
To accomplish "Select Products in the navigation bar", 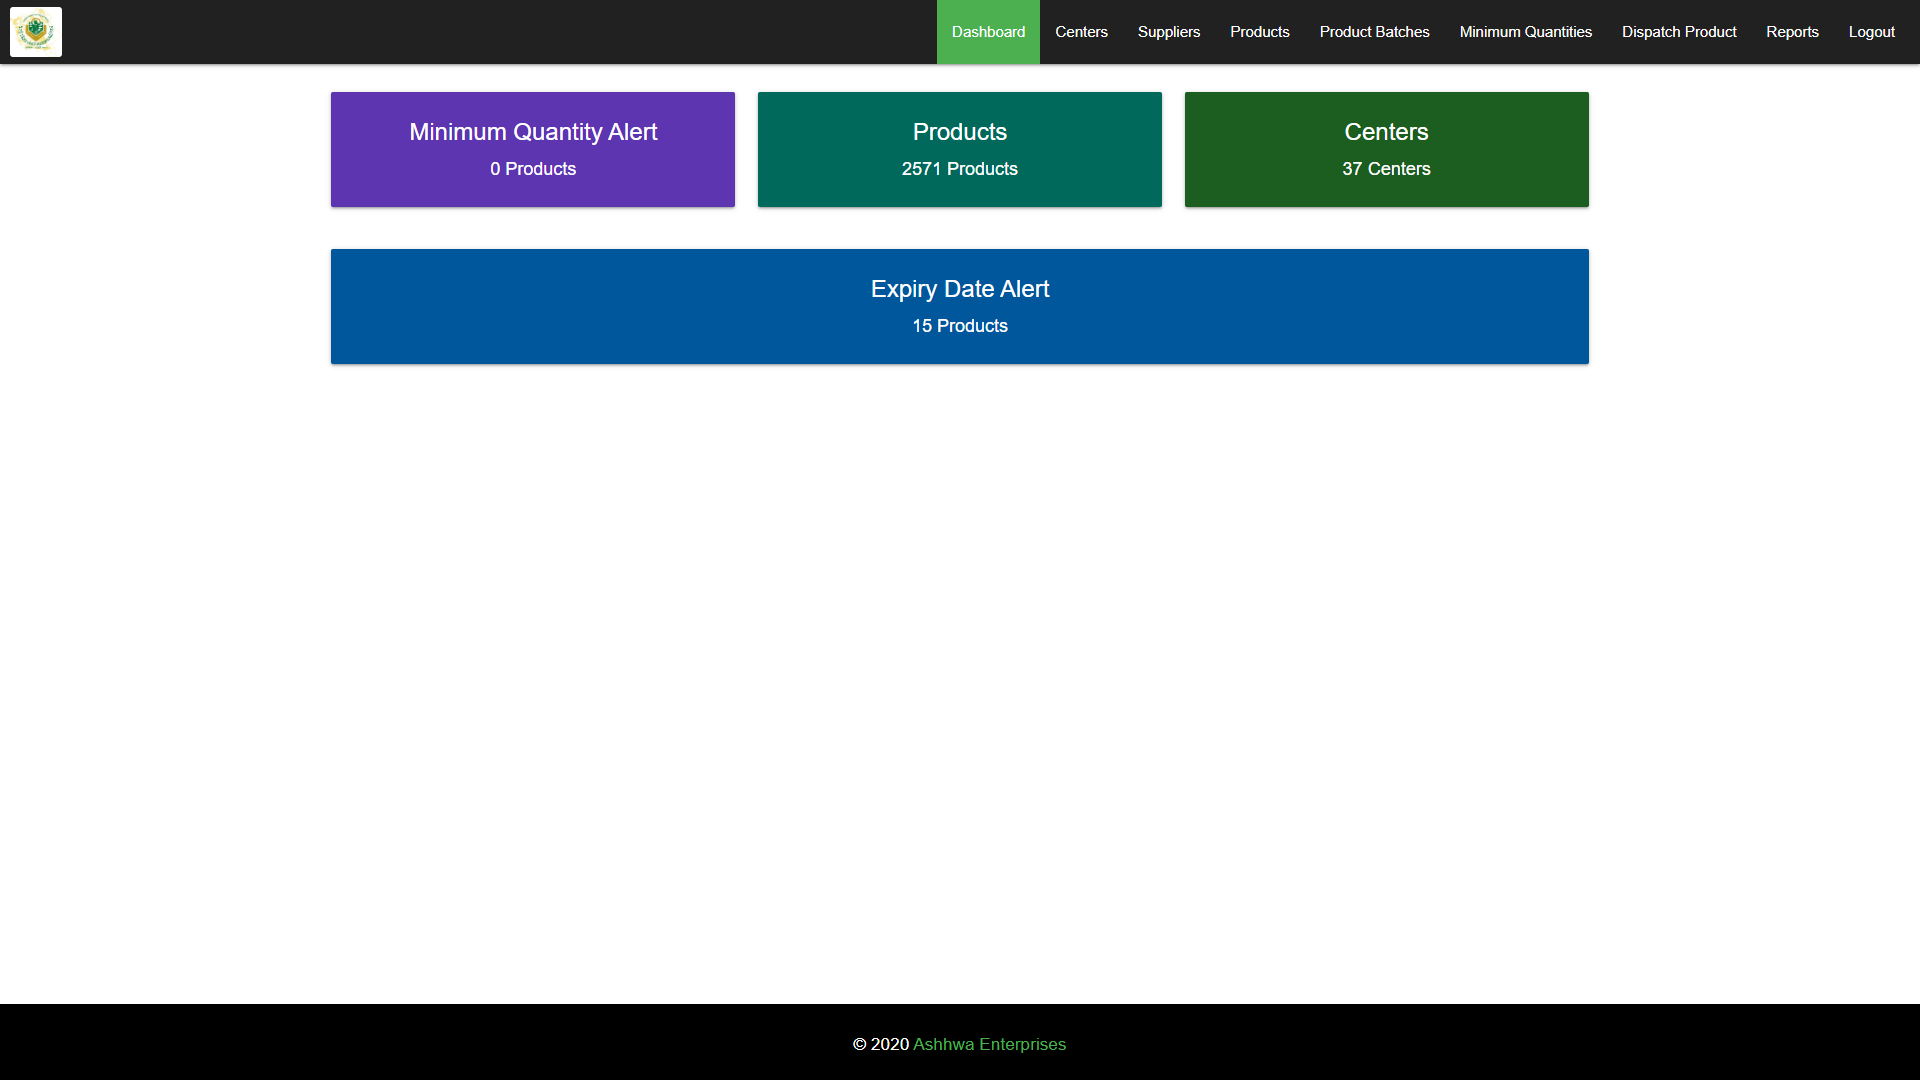I will point(1259,32).
